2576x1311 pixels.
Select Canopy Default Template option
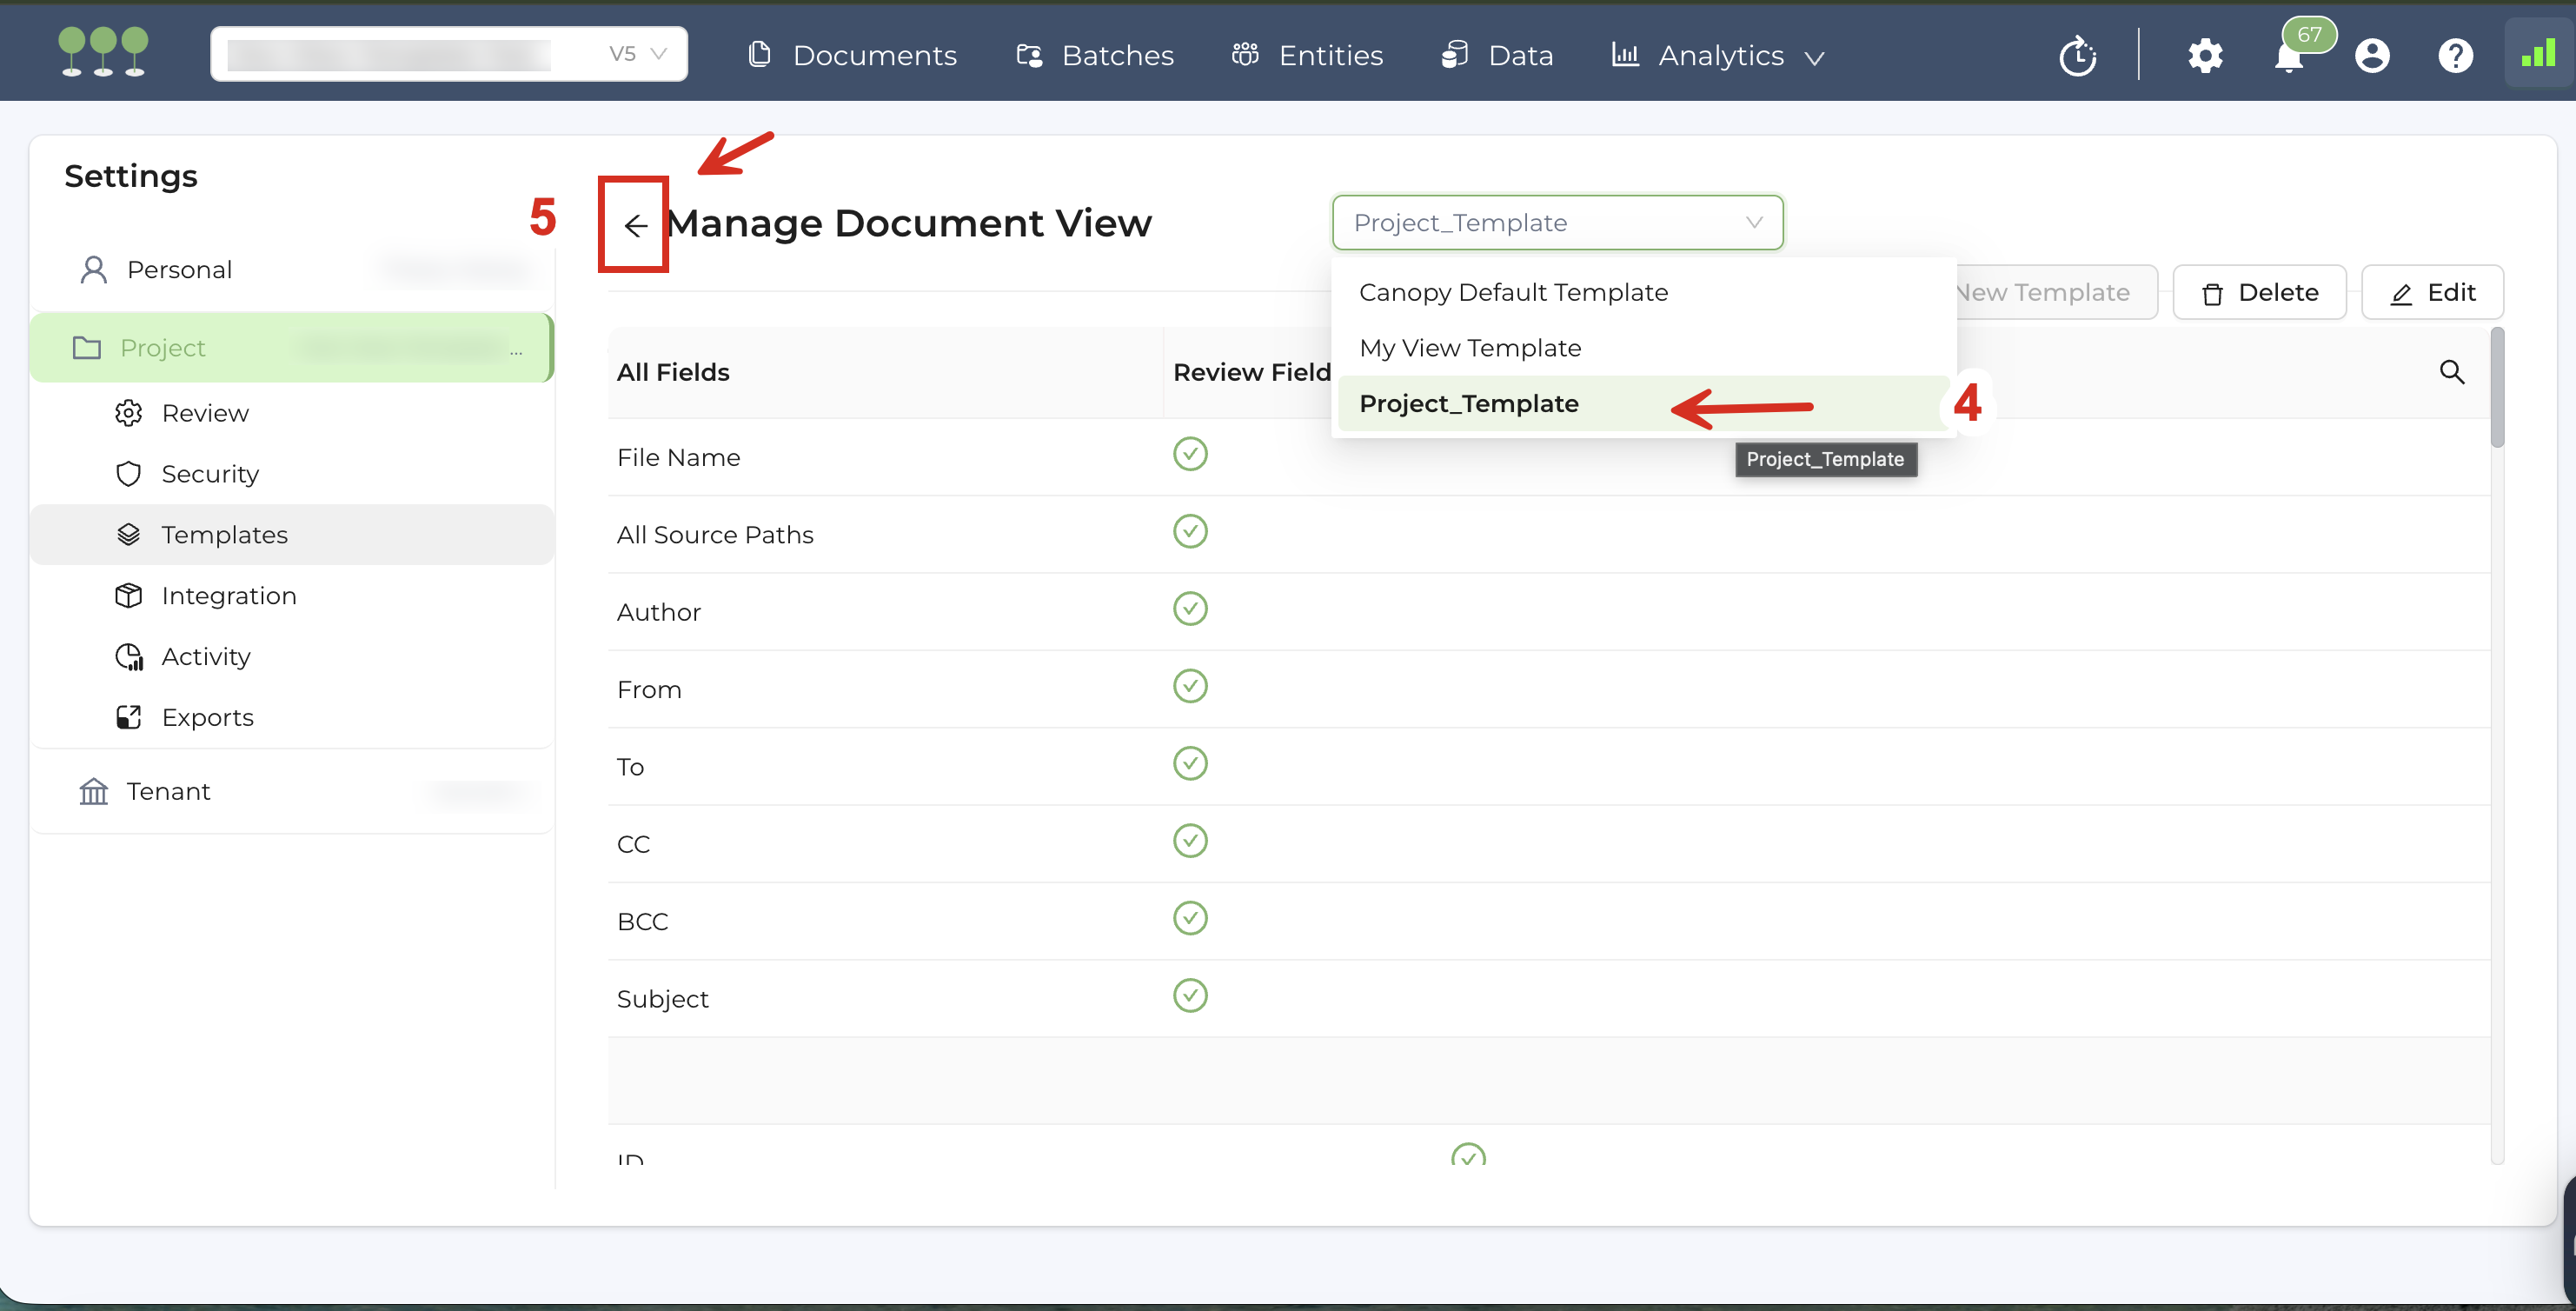[1512, 293]
